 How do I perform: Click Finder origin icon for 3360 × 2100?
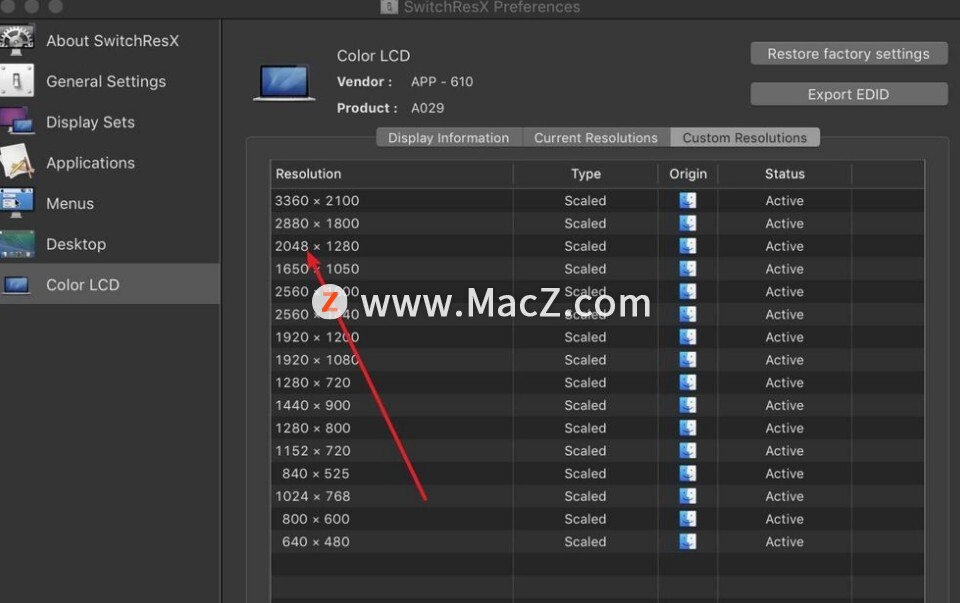tap(688, 201)
